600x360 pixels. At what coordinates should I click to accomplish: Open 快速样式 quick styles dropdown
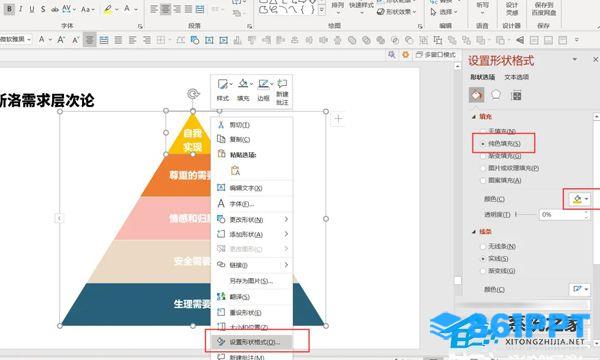pyautogui.click(x=362, y=8)
